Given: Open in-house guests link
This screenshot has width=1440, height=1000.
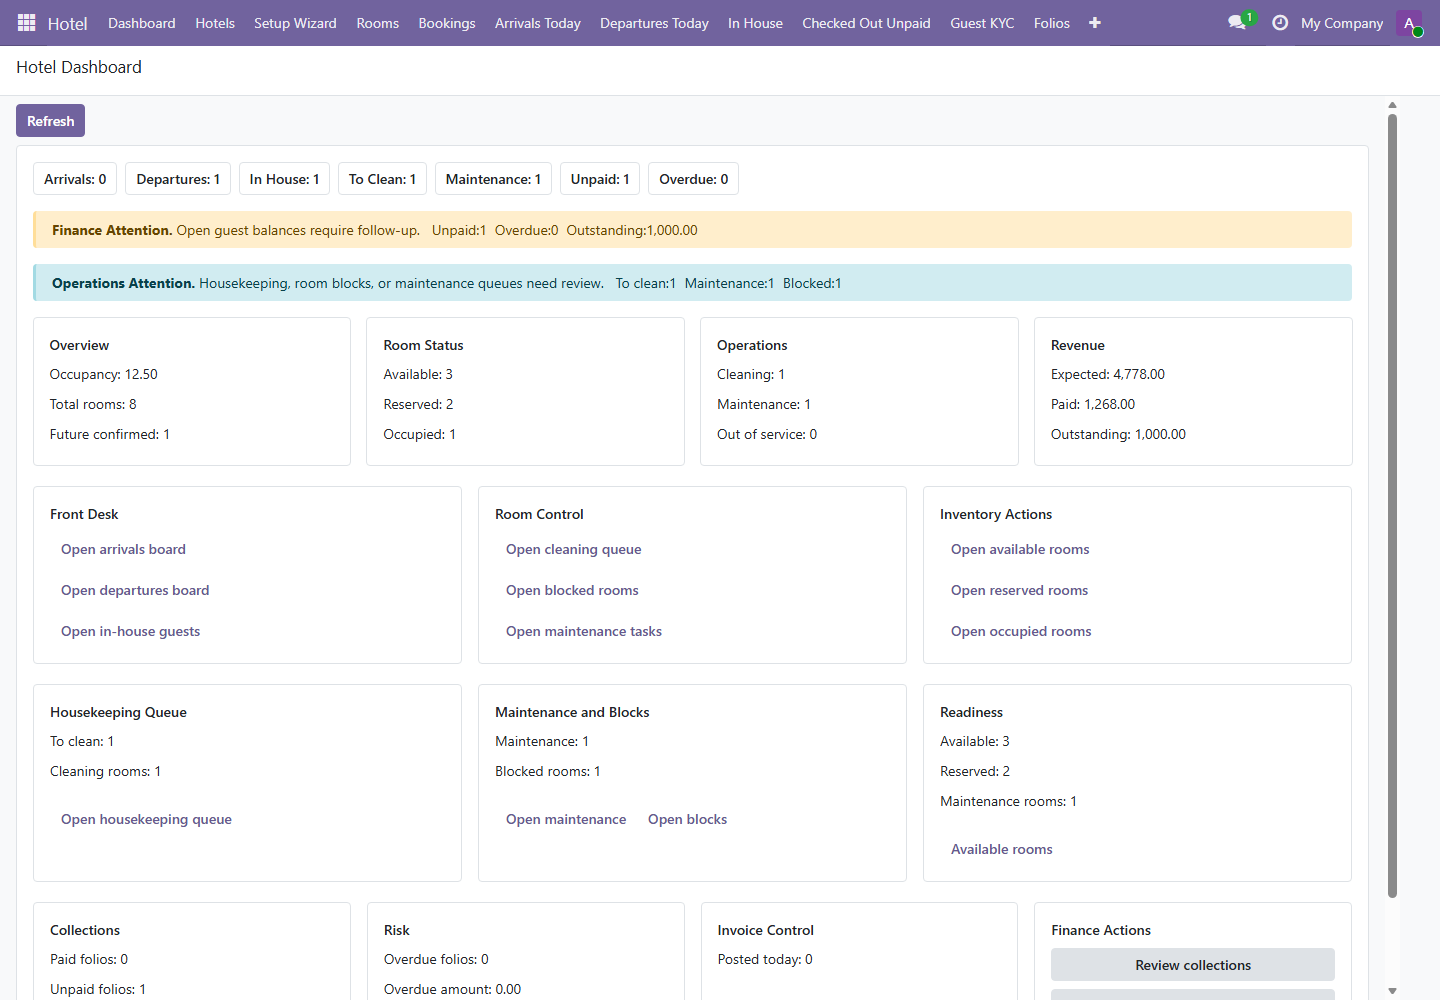Looking at the screenshot, I should (130, 631).
